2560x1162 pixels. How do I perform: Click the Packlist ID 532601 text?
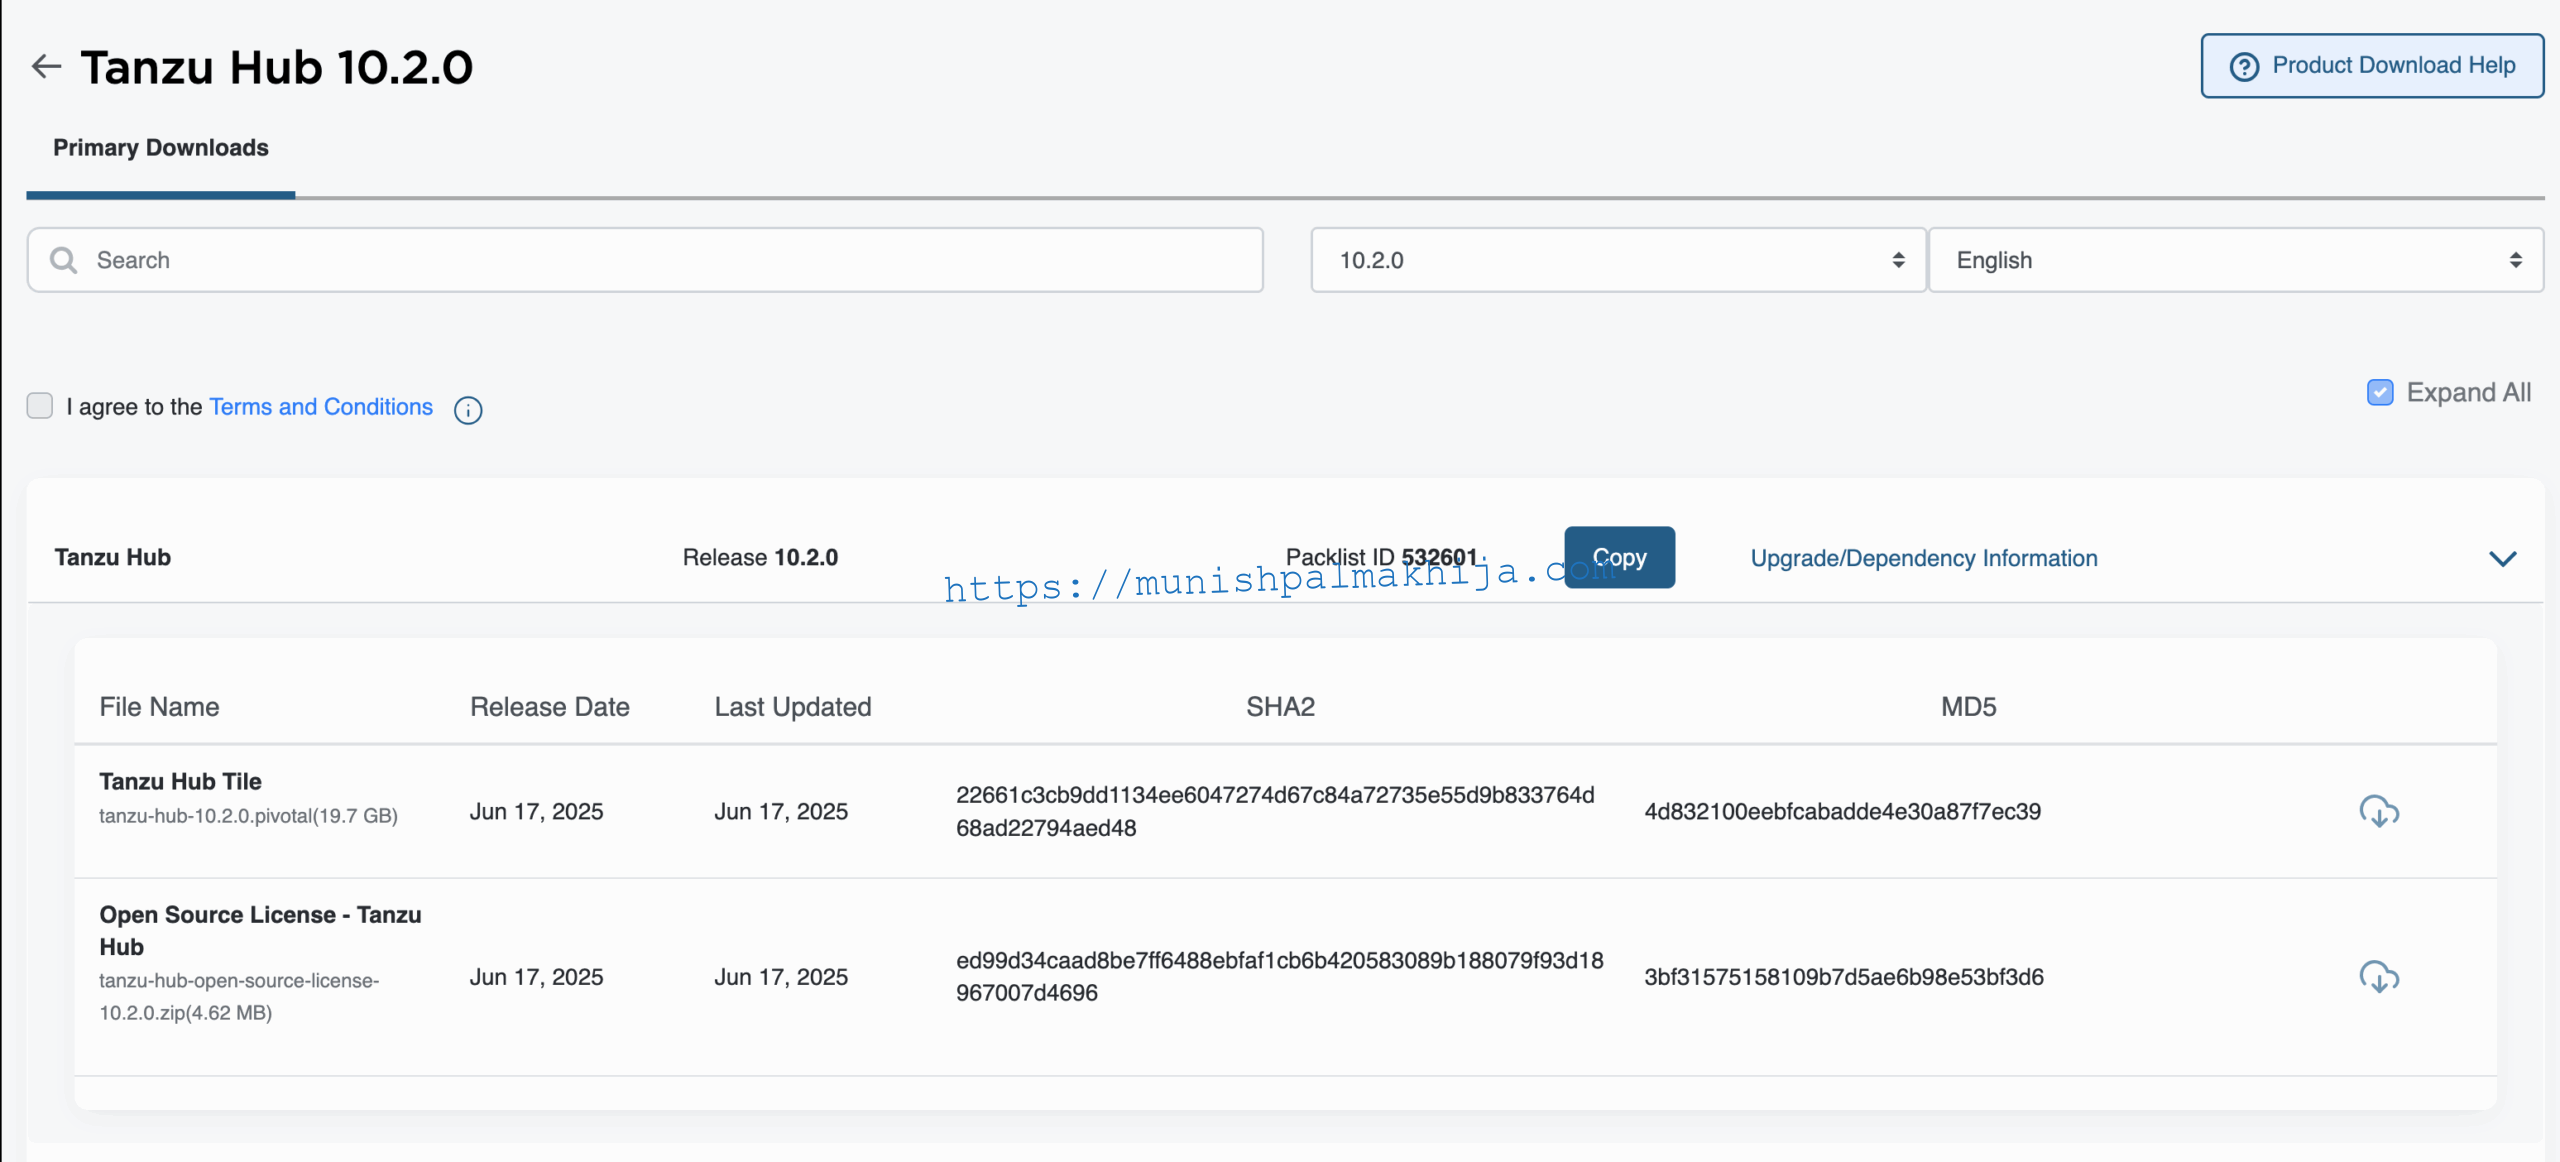(x=1381, y=557)
